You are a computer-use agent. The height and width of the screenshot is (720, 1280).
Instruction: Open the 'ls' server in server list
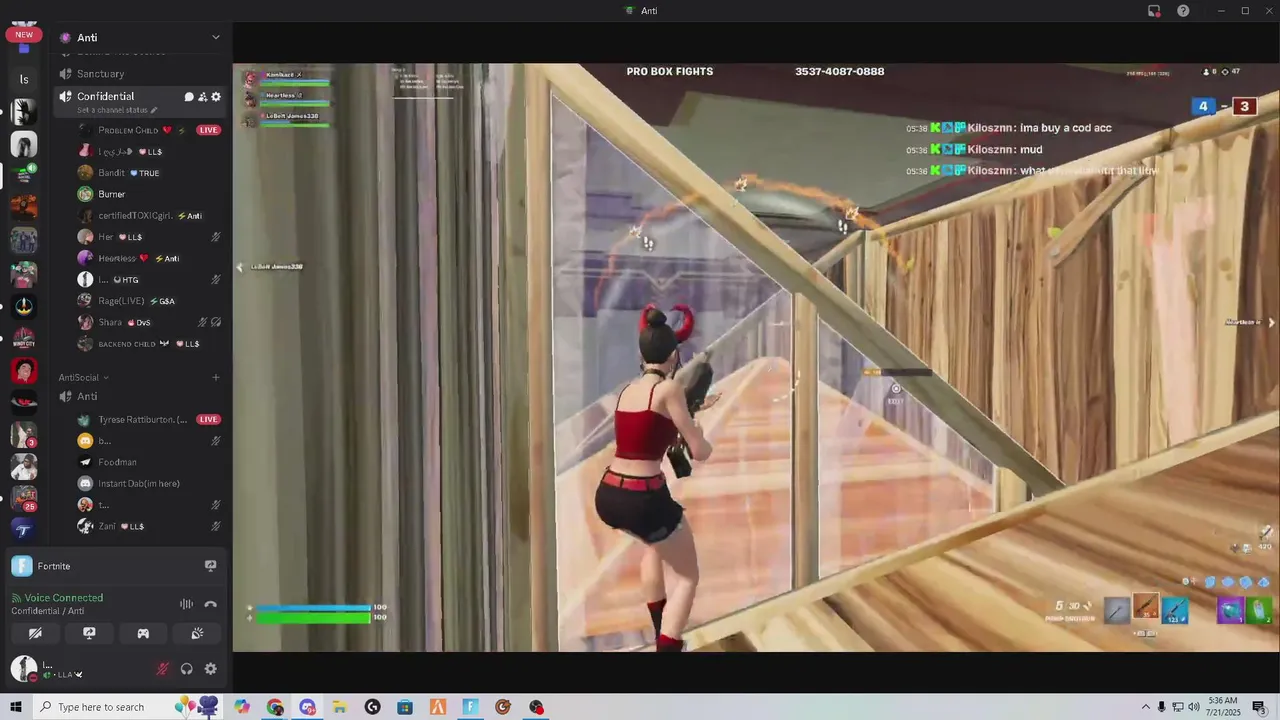click(x=24, y=79)
